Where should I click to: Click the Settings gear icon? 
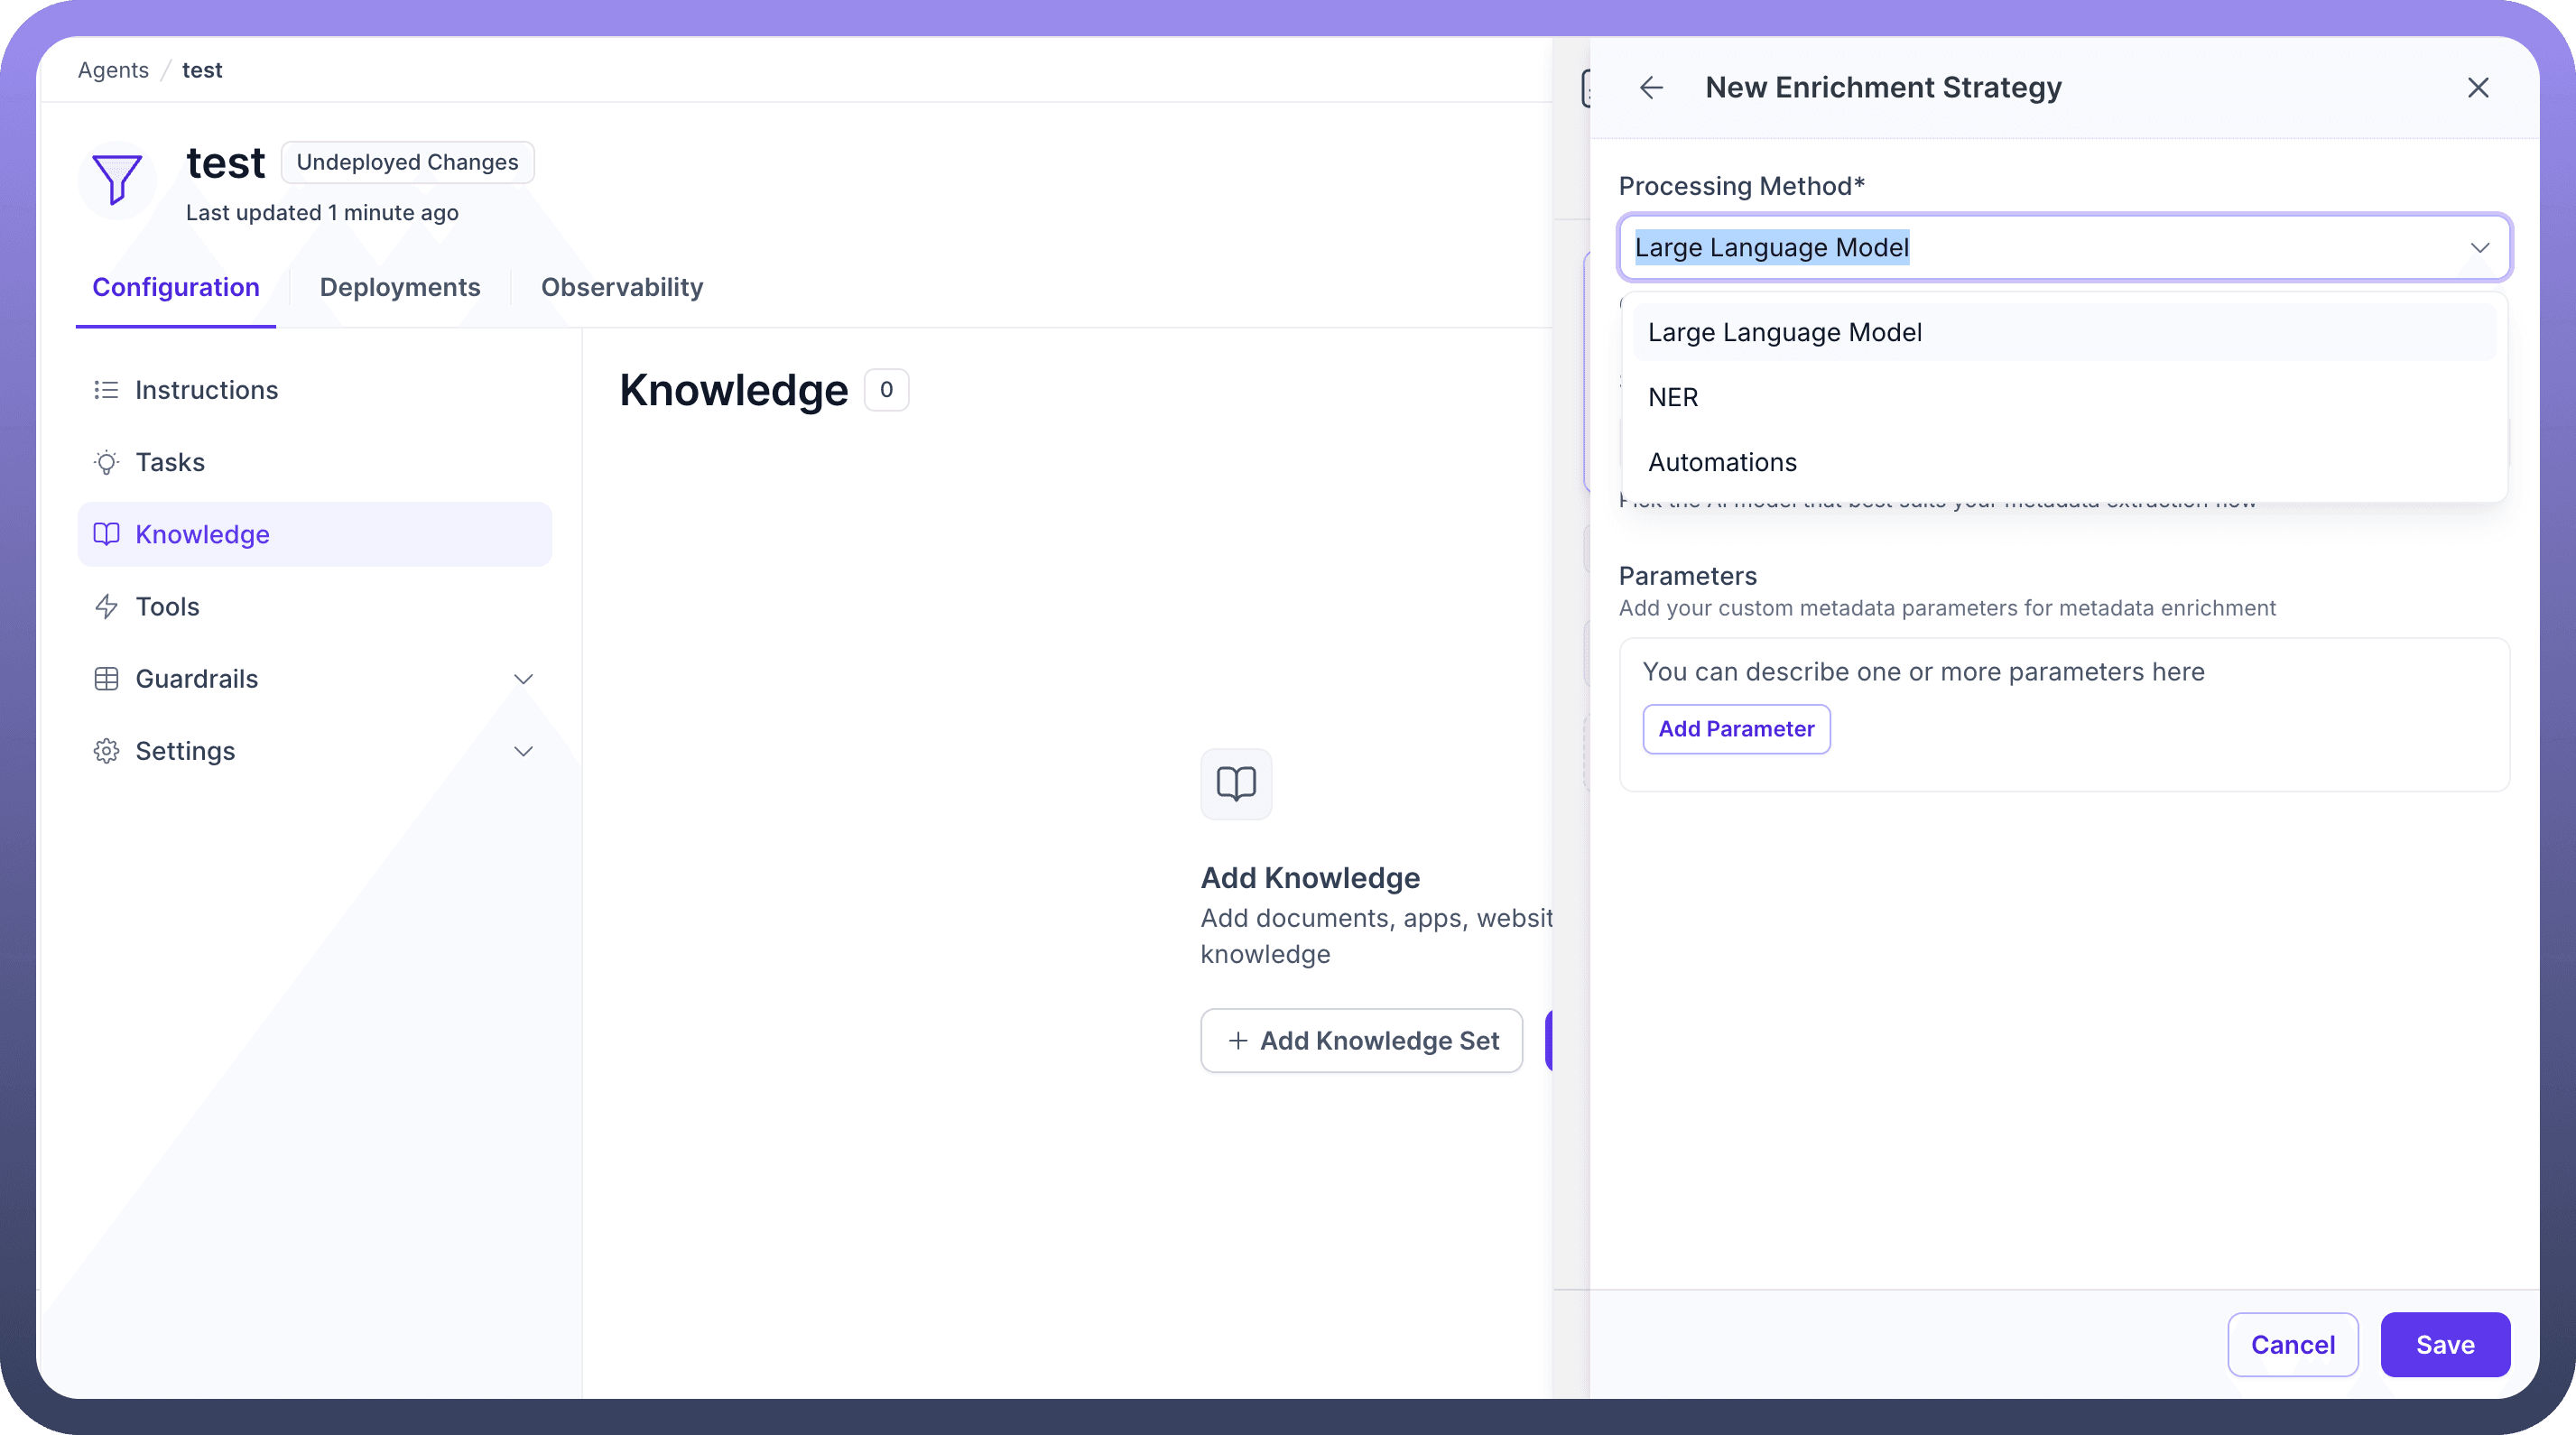[x=106, y=751]
